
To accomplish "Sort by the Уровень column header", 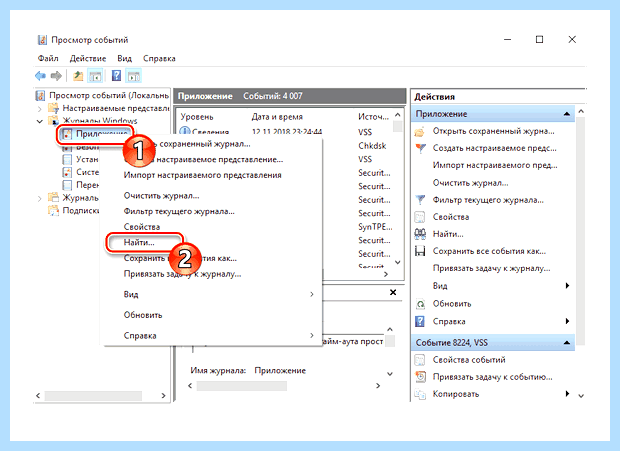I will [x=197, y=117].
